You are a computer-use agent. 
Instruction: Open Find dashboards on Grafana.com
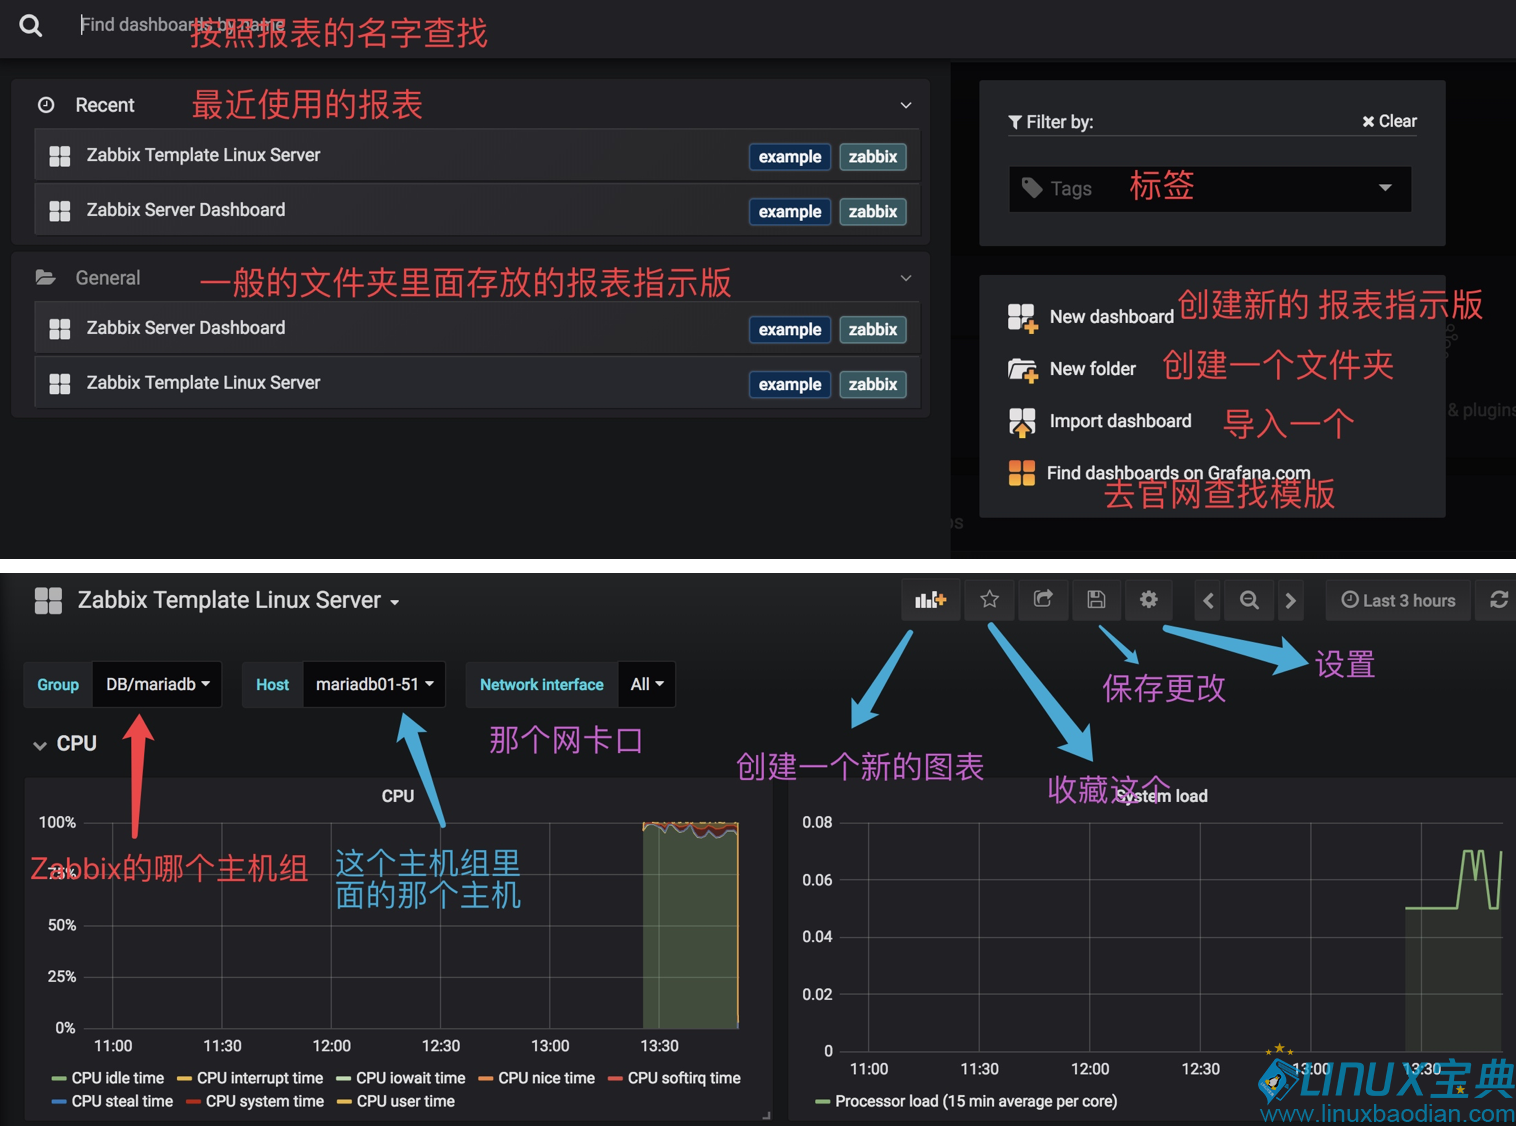1178,473
